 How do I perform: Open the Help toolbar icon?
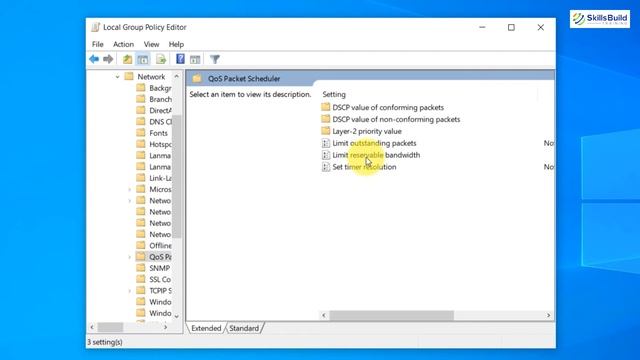[180, 59]
